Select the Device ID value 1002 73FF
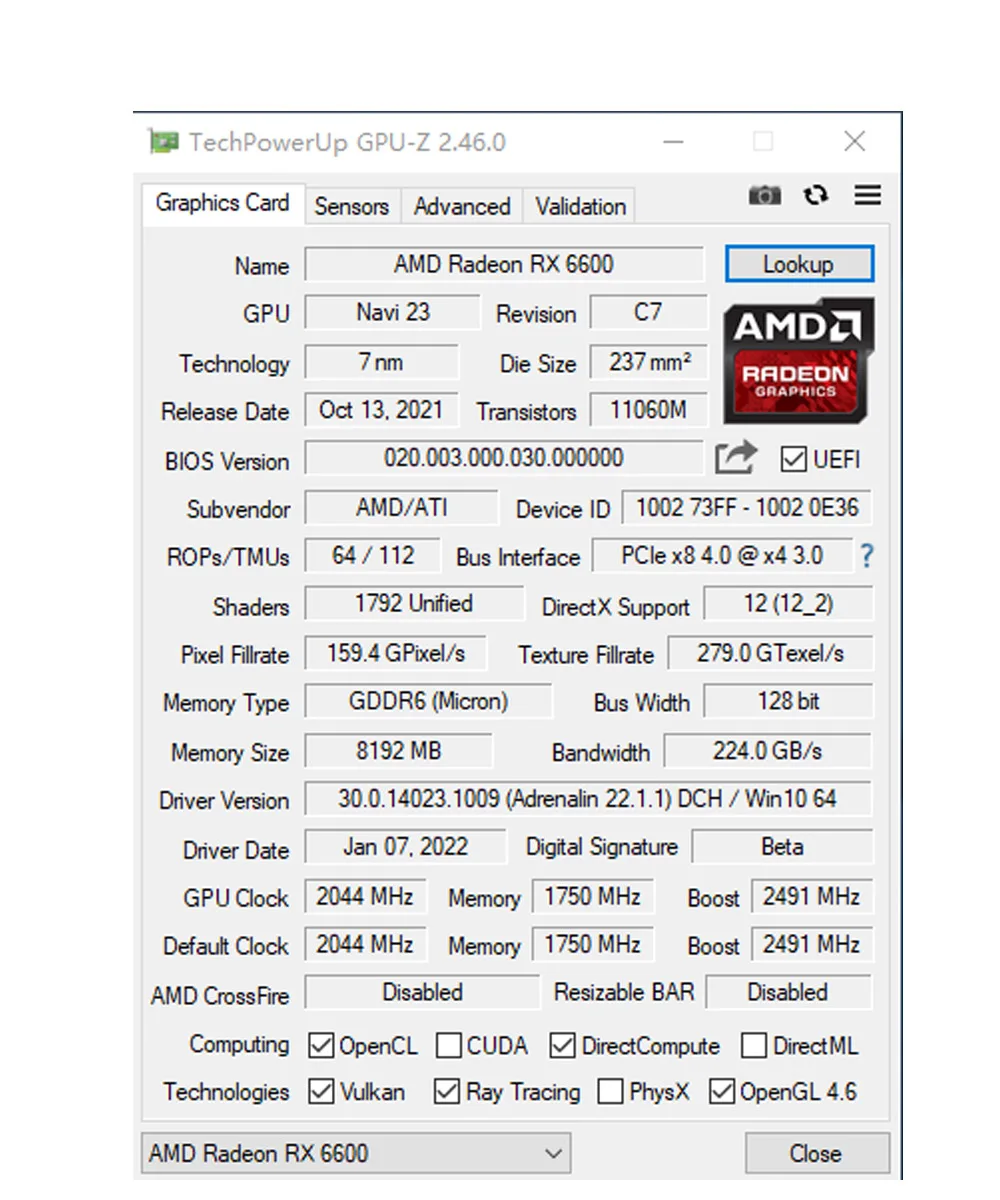Screen dimensions: 1000x1200 (747, 507)
